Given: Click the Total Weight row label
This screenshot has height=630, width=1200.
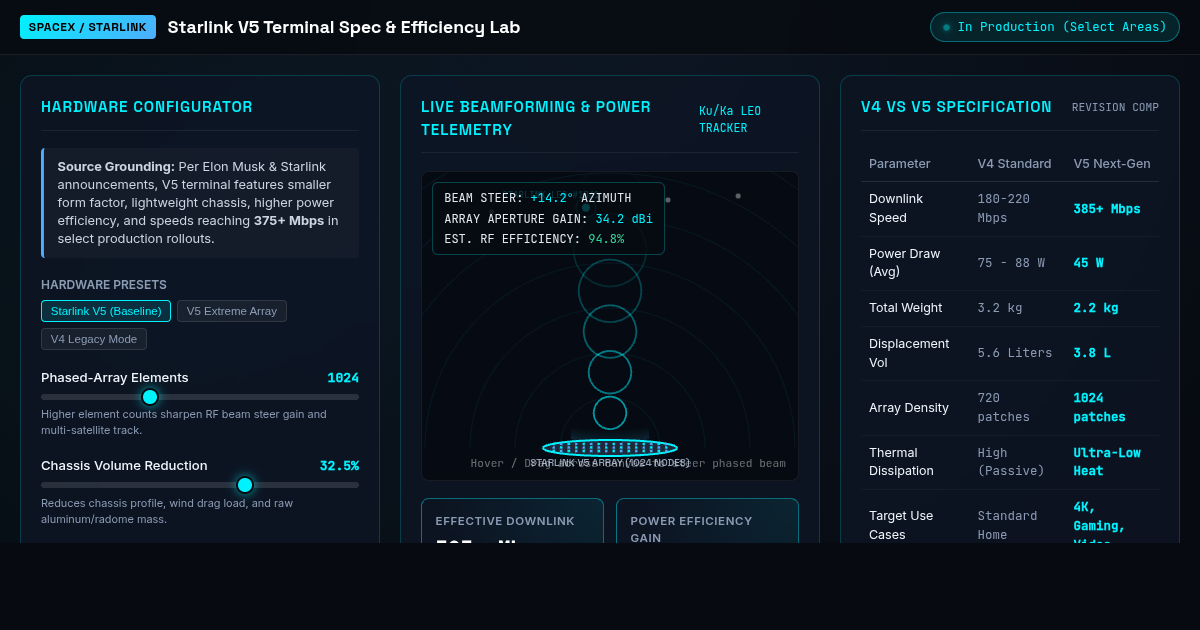Looking at the screenshot, I should tap(905, 308).
